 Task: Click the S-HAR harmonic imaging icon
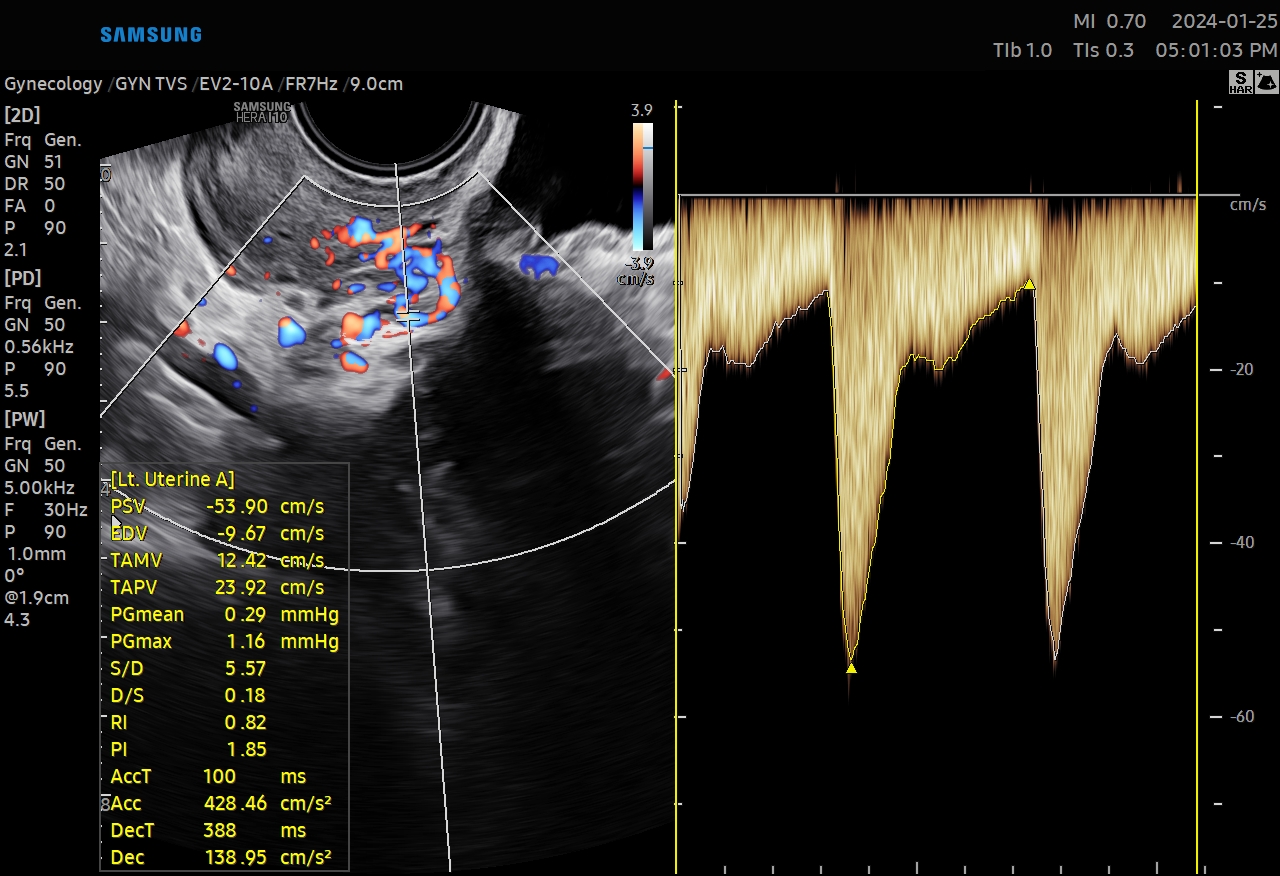coord(1240,83)
